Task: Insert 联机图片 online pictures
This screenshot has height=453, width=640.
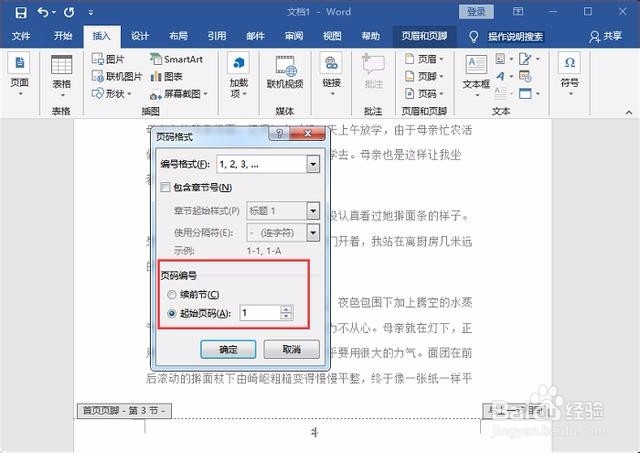Action: (117, 76)
